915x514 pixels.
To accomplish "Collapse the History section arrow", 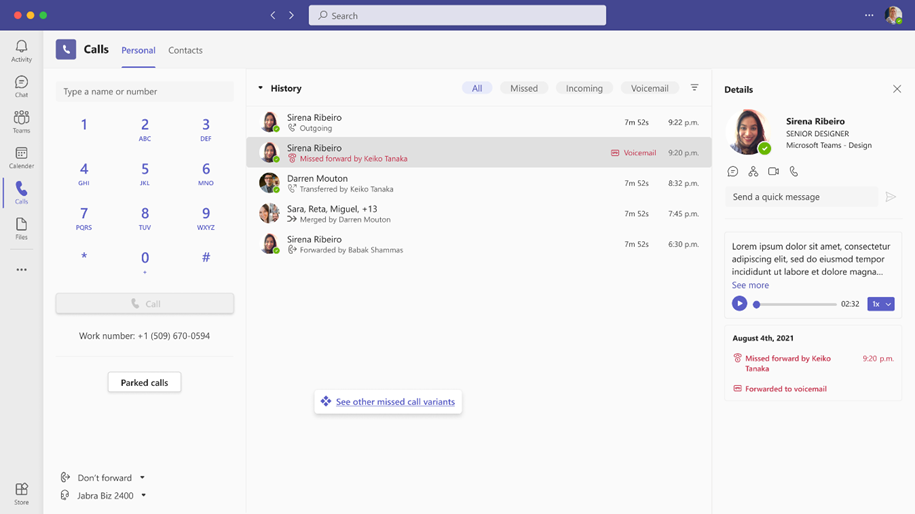I will [x=260, y=88].
